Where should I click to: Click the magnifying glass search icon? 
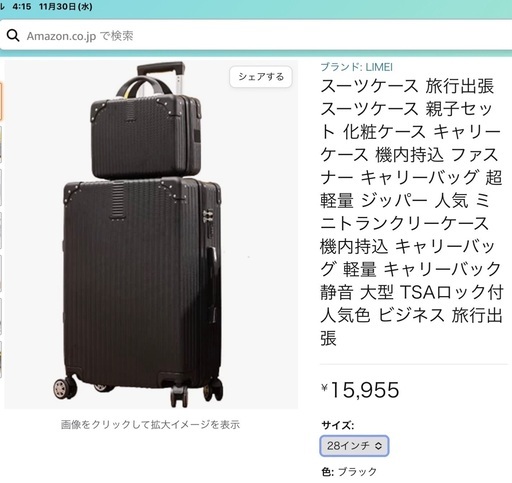13,35
